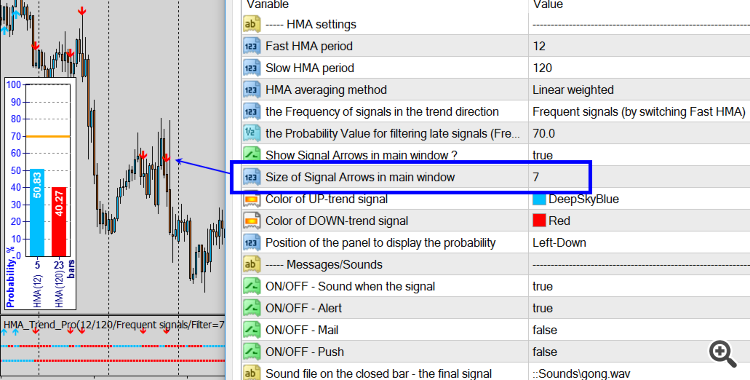Click the icon beside Slow HMA period
Viewport: 750px width, 380px height.
coord(251,68)
